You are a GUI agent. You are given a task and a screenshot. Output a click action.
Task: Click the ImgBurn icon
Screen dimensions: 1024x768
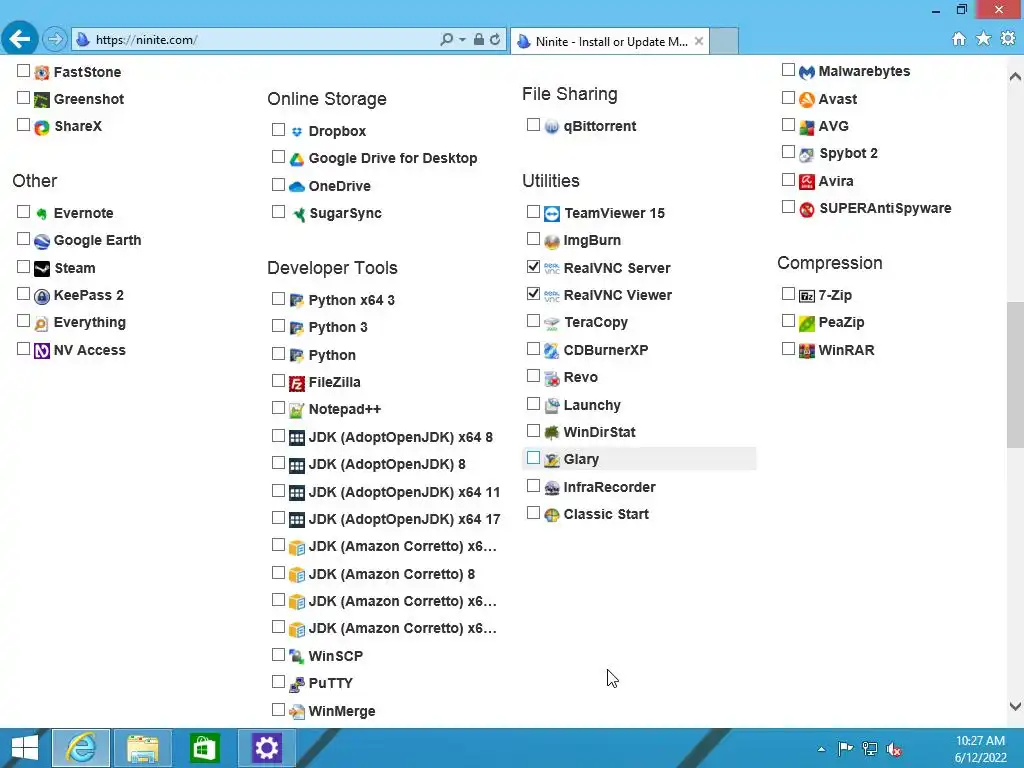(x=552, y=241)
